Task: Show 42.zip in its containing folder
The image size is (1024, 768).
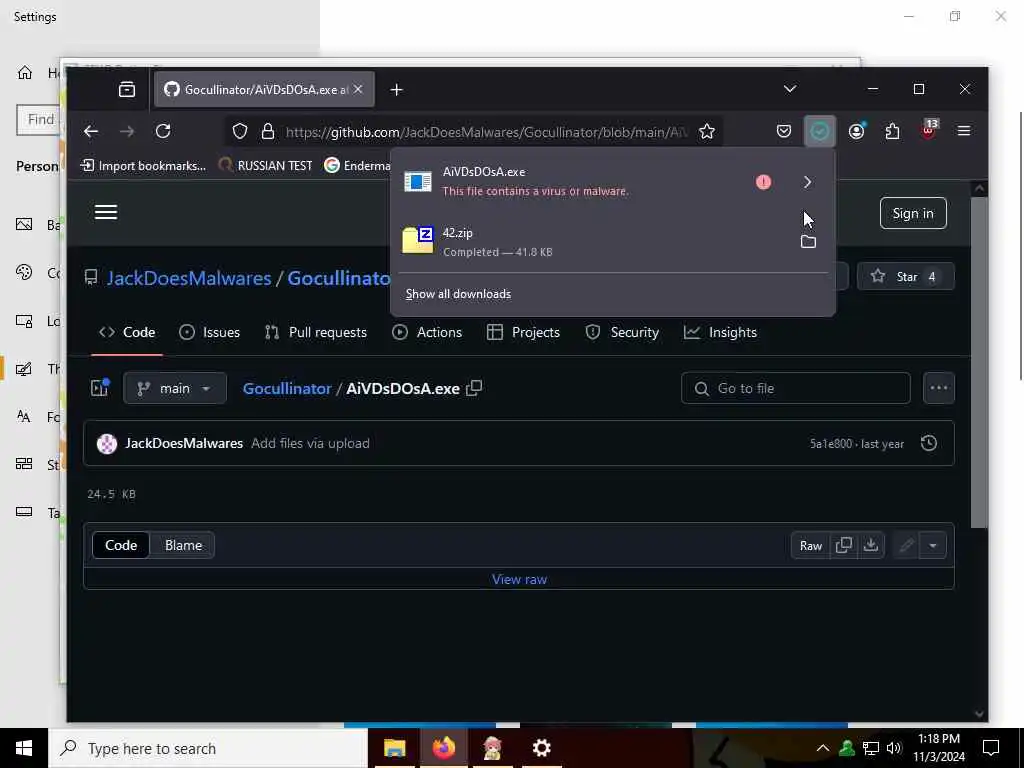Action: point(808,242)
